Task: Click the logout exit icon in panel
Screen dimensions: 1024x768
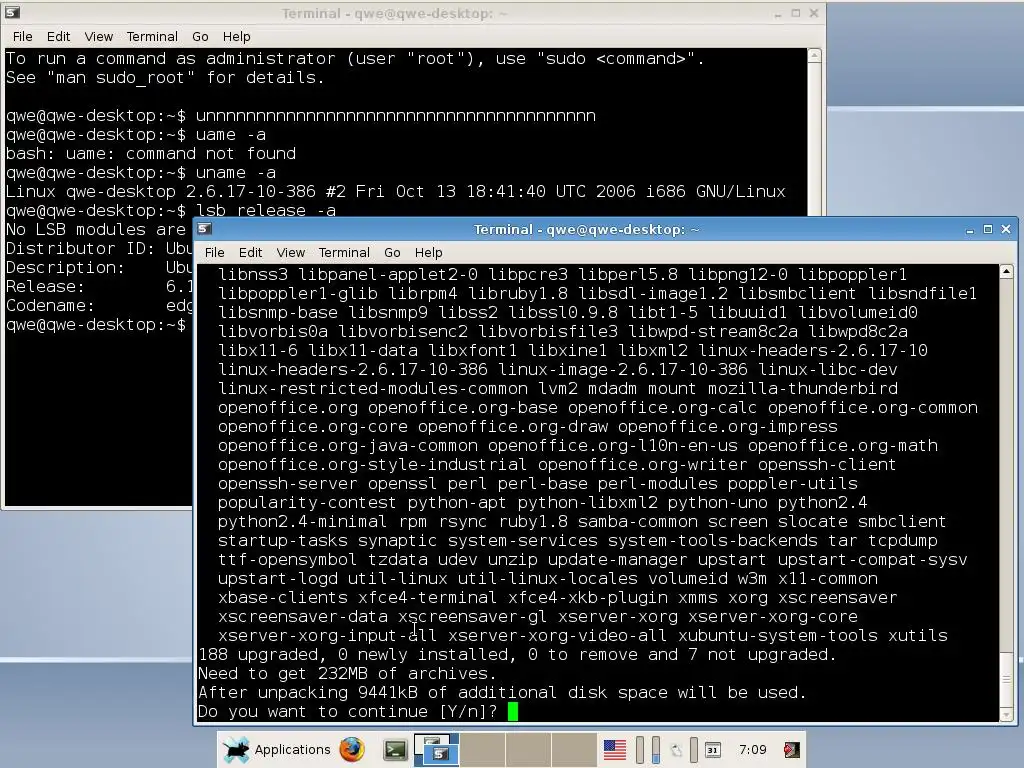Action: (792, 750)
